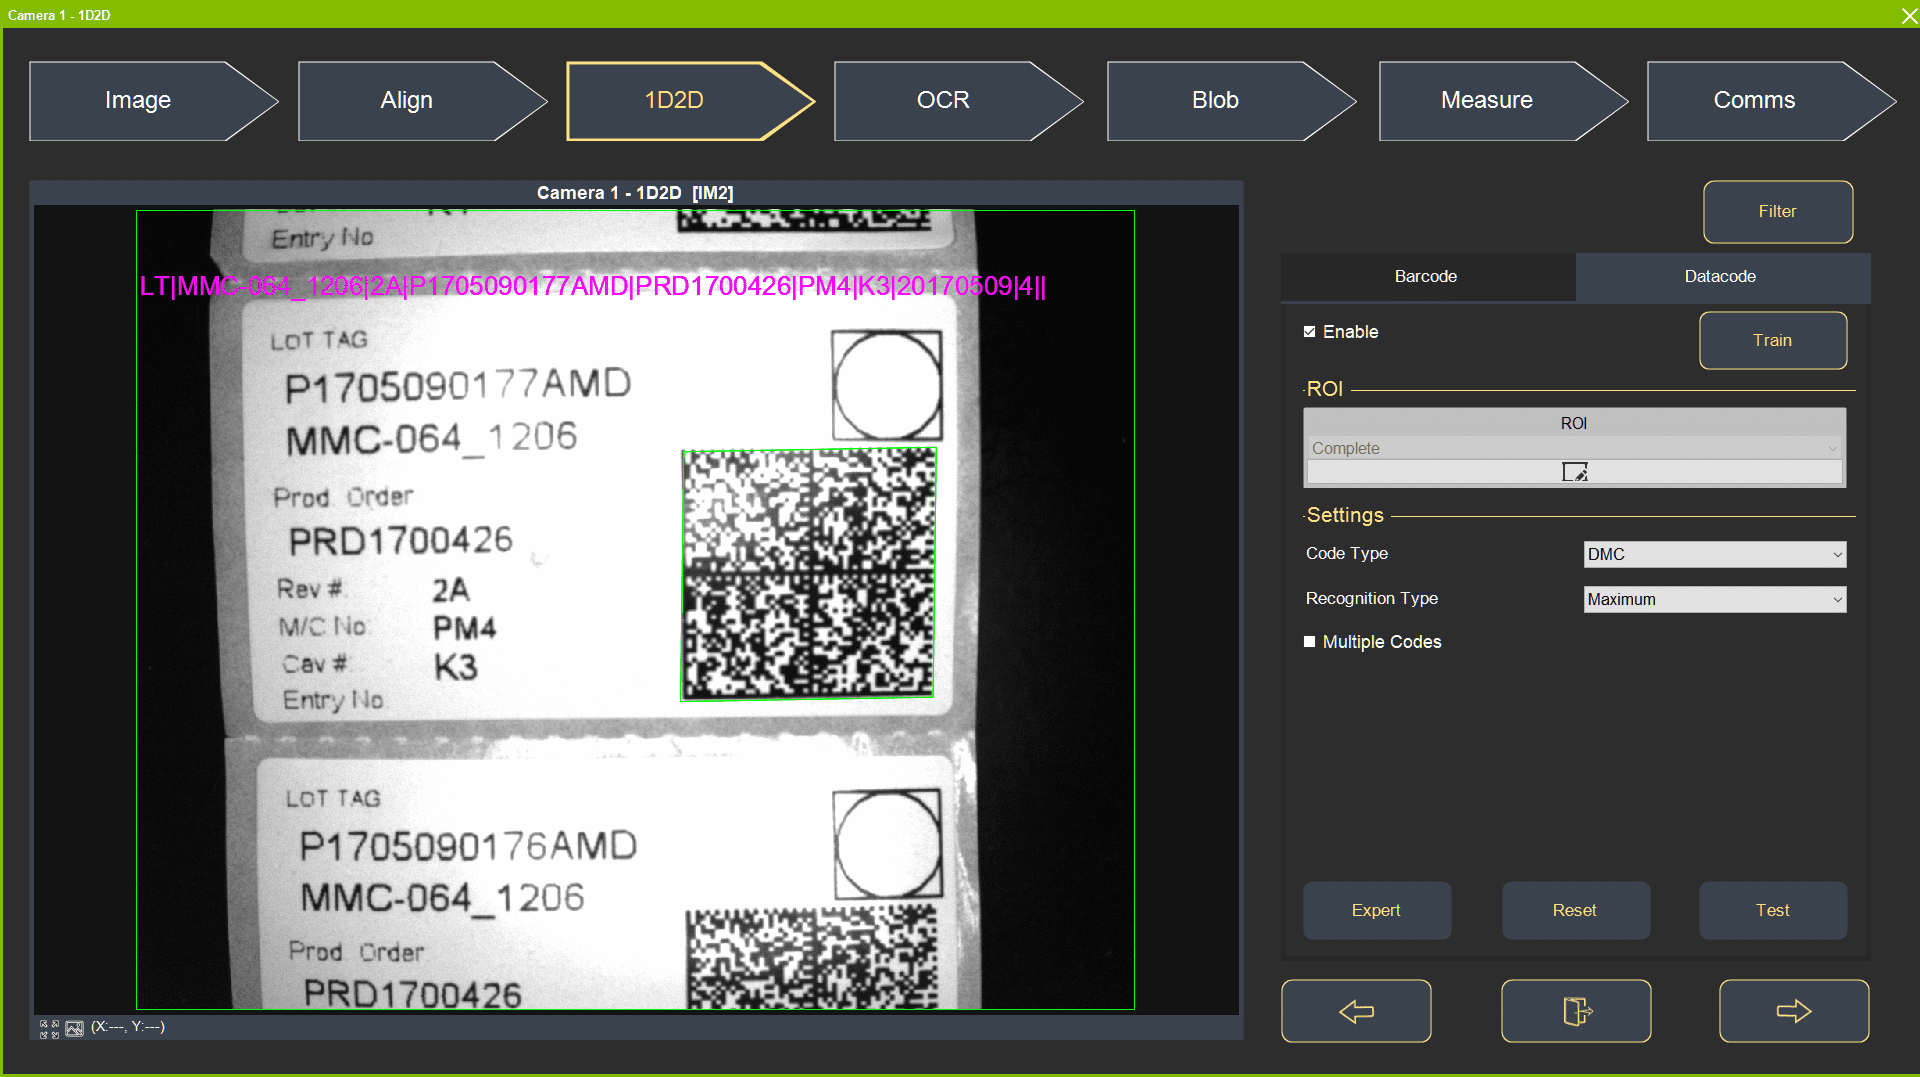
Task: Go to the Align step
Action: pyautogui.click(x=422, y=101)
